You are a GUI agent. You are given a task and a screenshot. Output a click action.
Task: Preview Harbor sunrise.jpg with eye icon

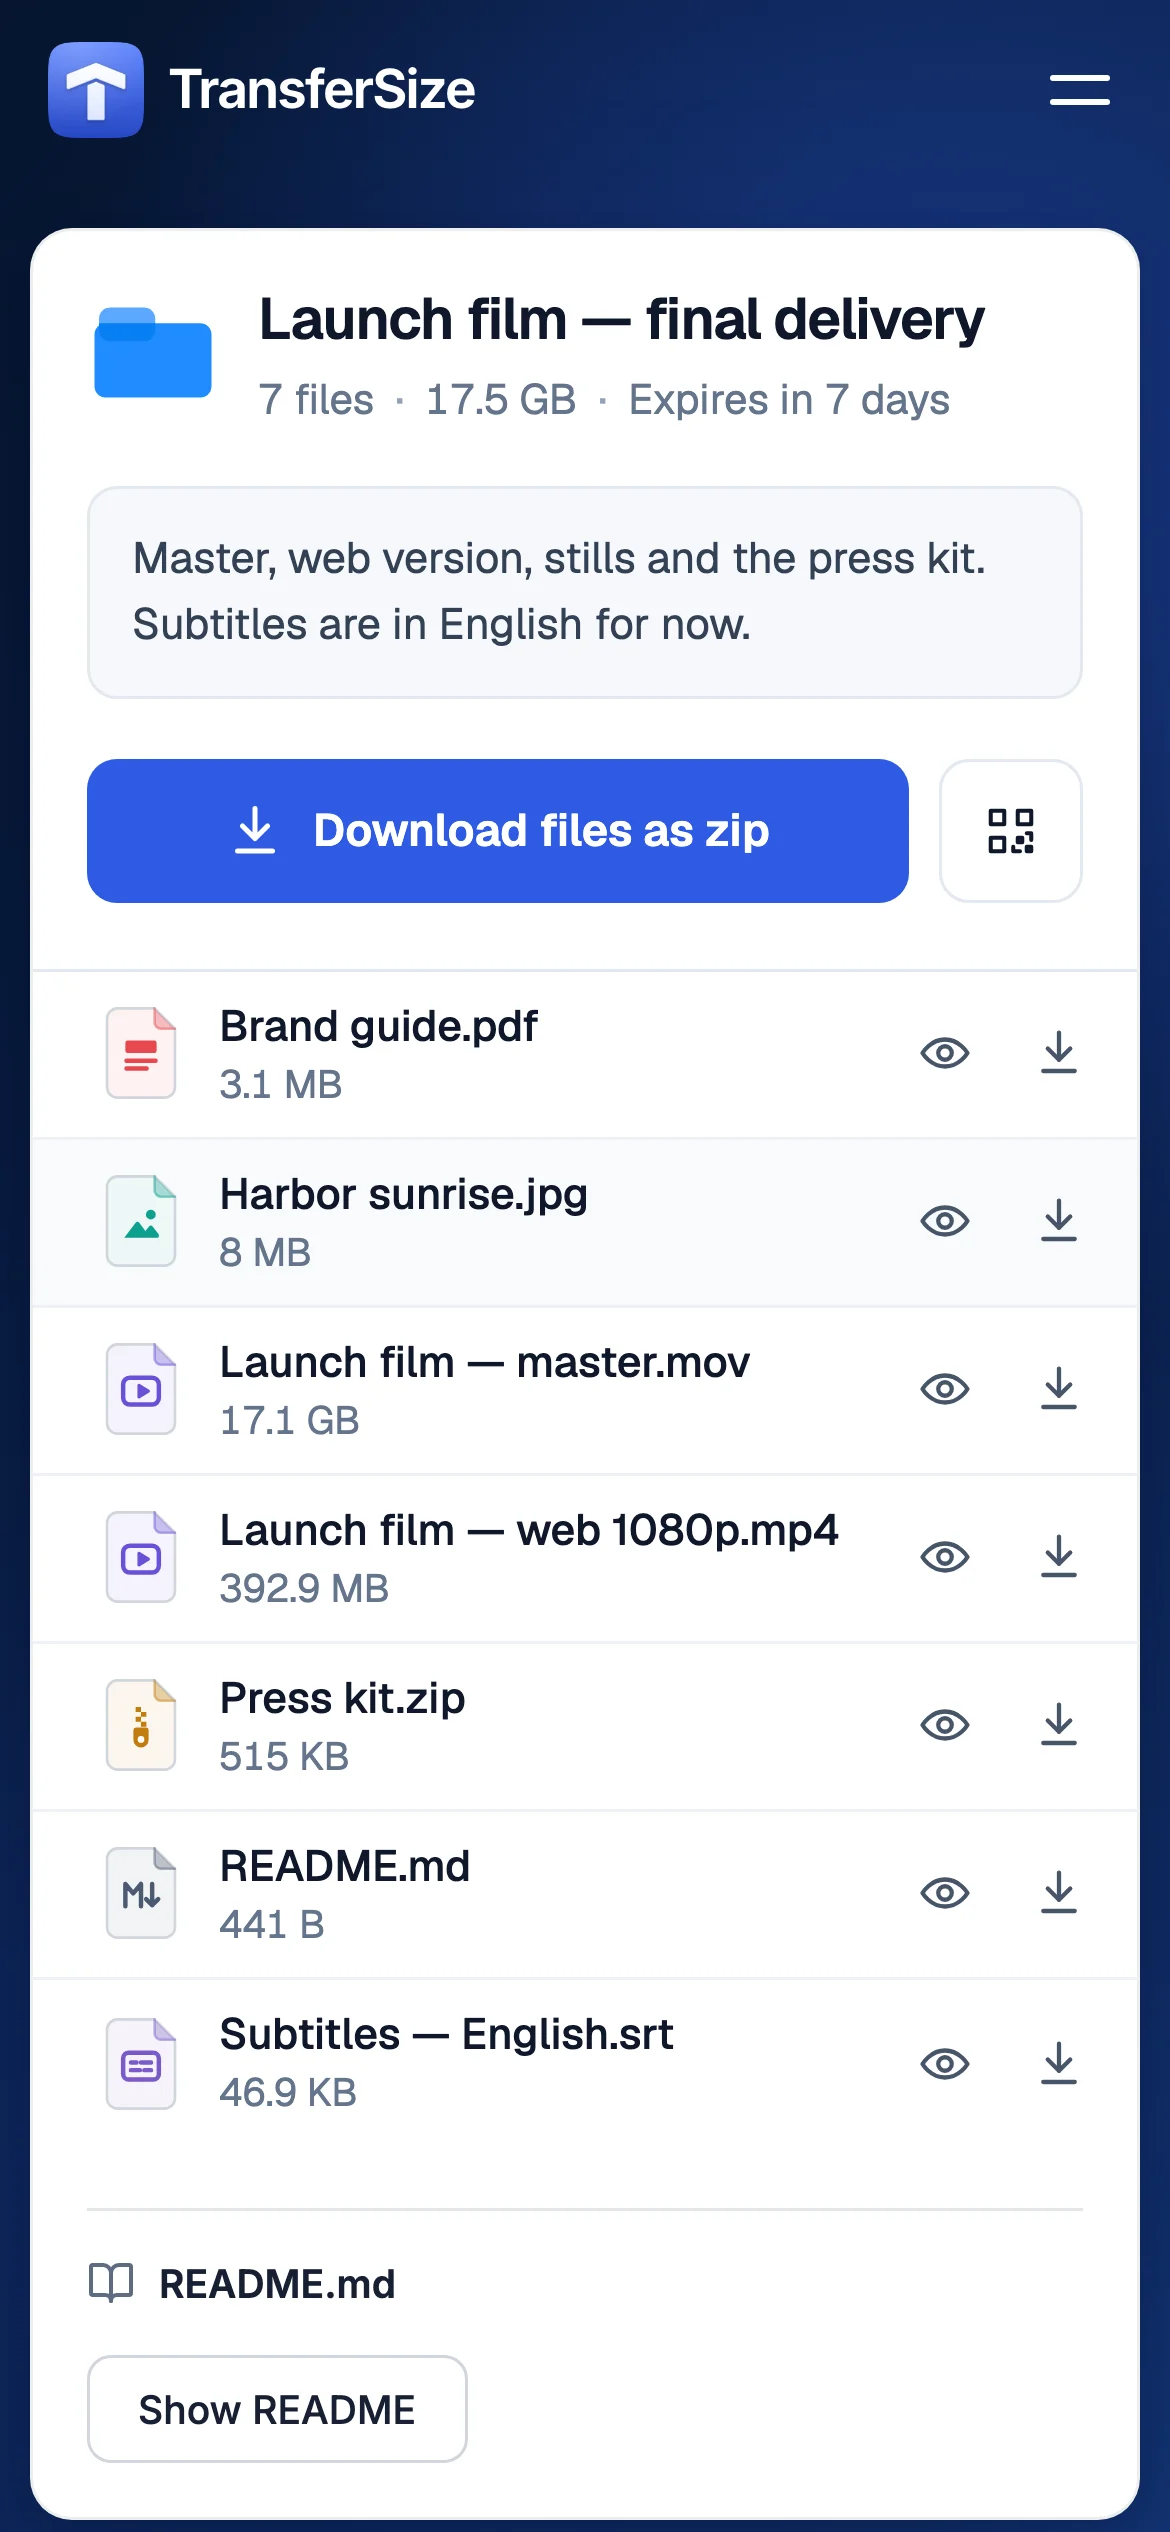click(x=945, y=1221)
